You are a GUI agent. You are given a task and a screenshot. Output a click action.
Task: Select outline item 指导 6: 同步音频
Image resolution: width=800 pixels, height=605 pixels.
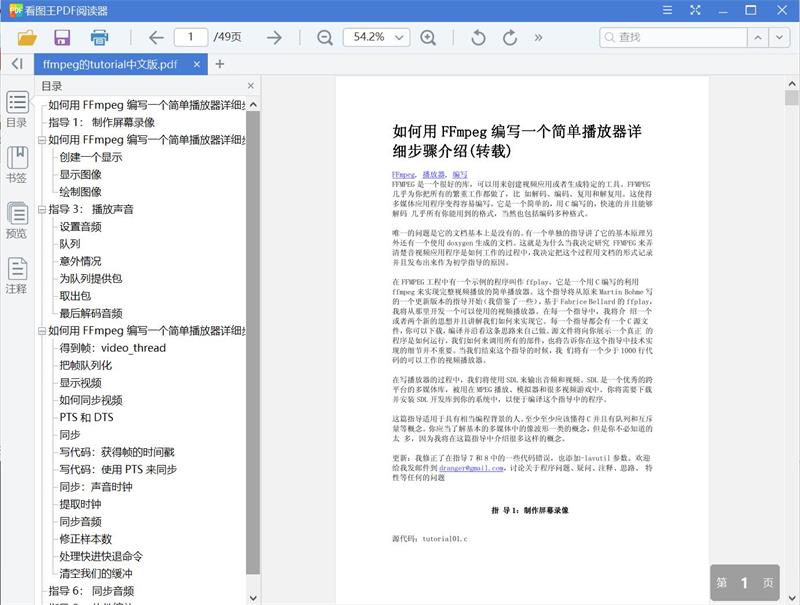pyautogui.click(x=91, y=591)
